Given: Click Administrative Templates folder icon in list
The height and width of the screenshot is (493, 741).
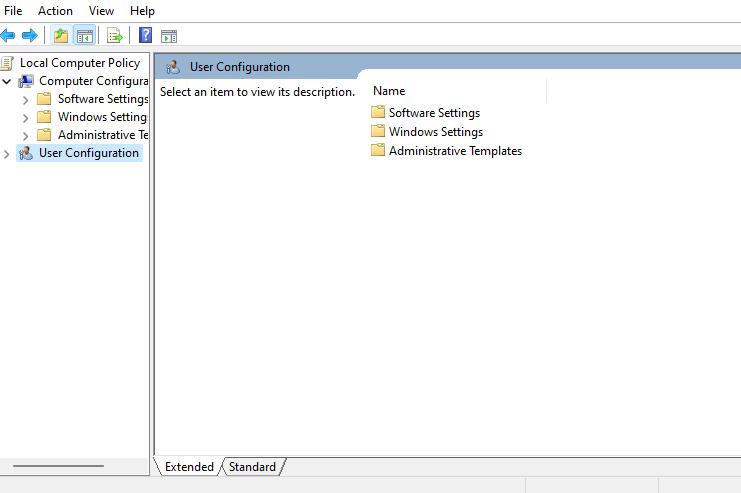Looking at the screenshot, I should (378, 150).
